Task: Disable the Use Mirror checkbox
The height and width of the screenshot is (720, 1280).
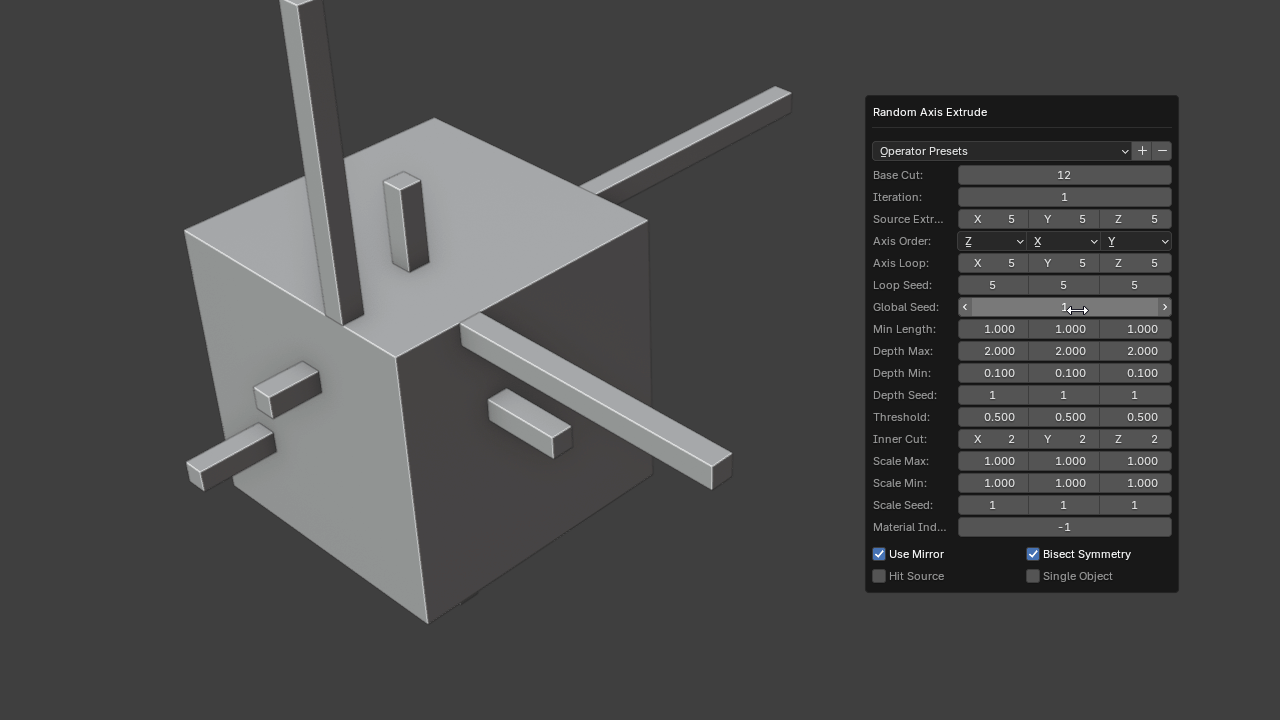Action: point(879,554)
